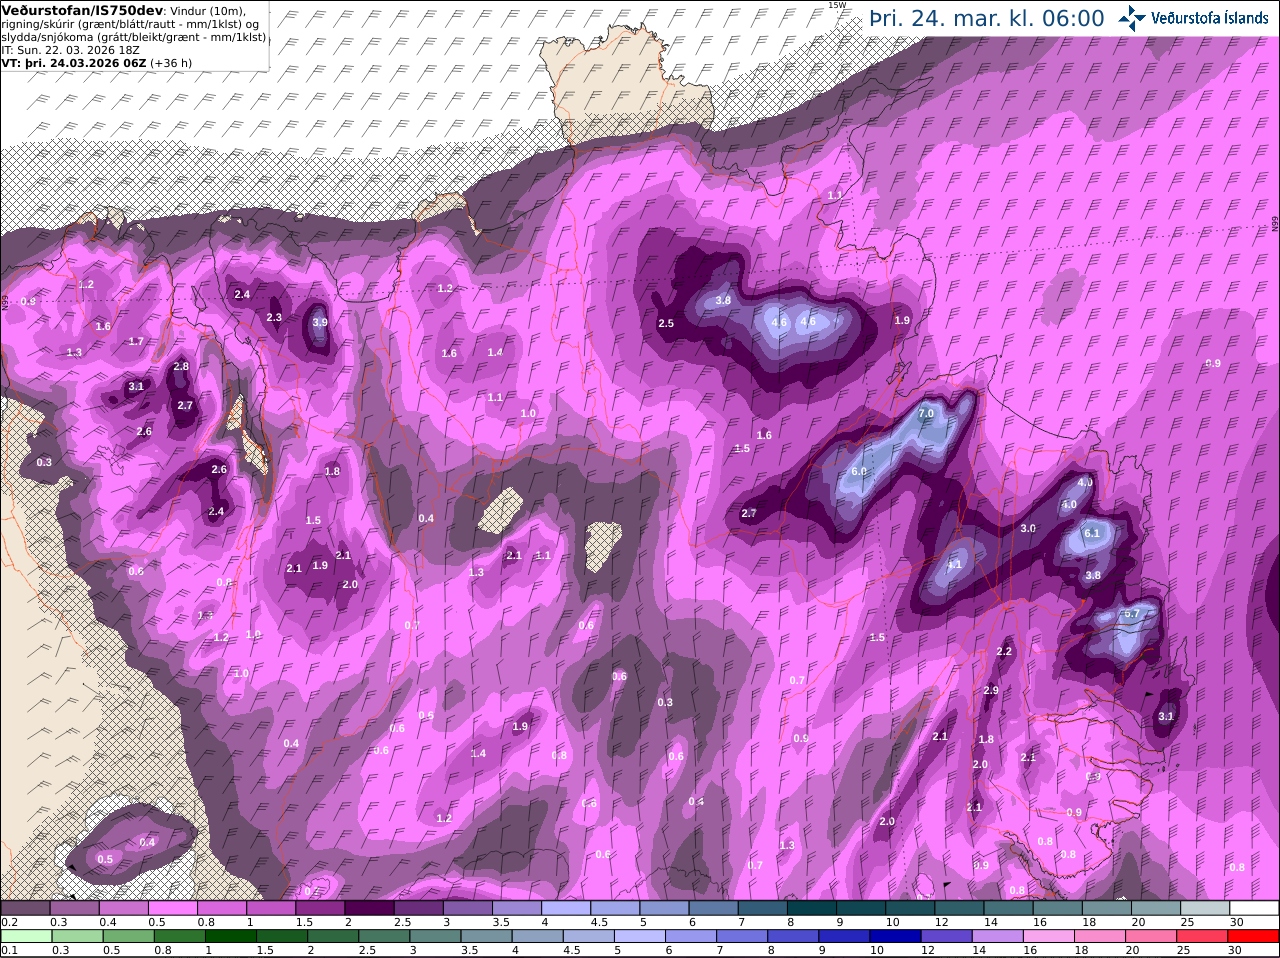The image size is (1280, 958).
Task: Click the 2.8 value label in Westfjords
Action: (181, 367)
